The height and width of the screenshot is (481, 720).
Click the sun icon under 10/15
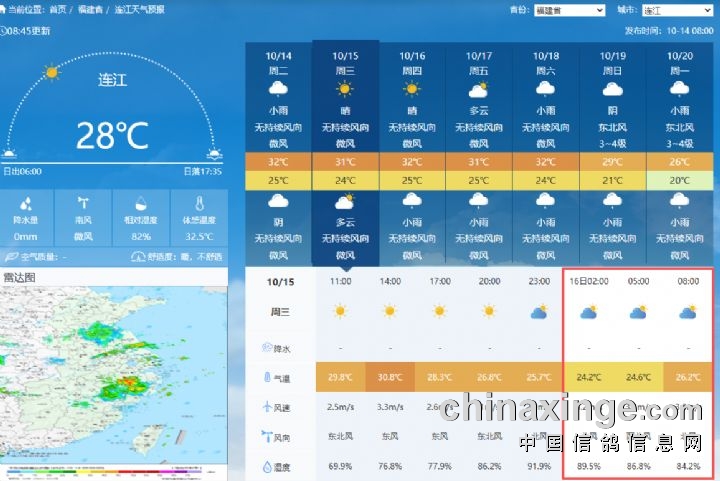point(345,90)
